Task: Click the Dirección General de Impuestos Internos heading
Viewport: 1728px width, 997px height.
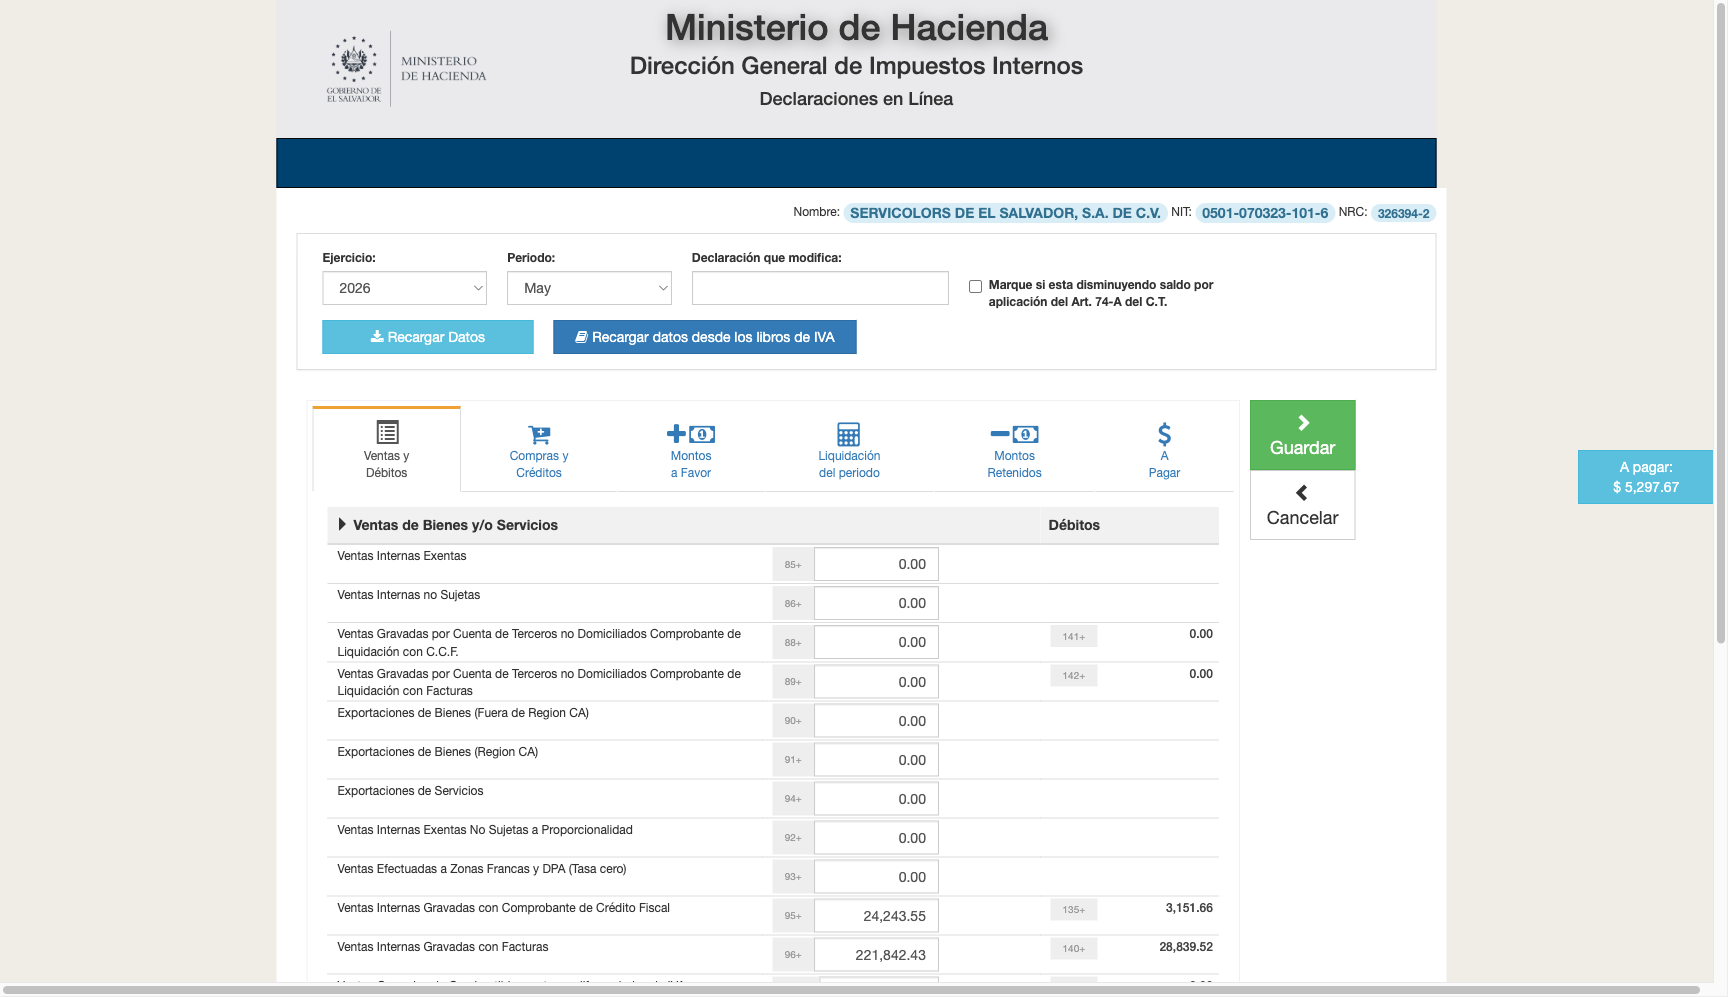Action: [856, 66]
